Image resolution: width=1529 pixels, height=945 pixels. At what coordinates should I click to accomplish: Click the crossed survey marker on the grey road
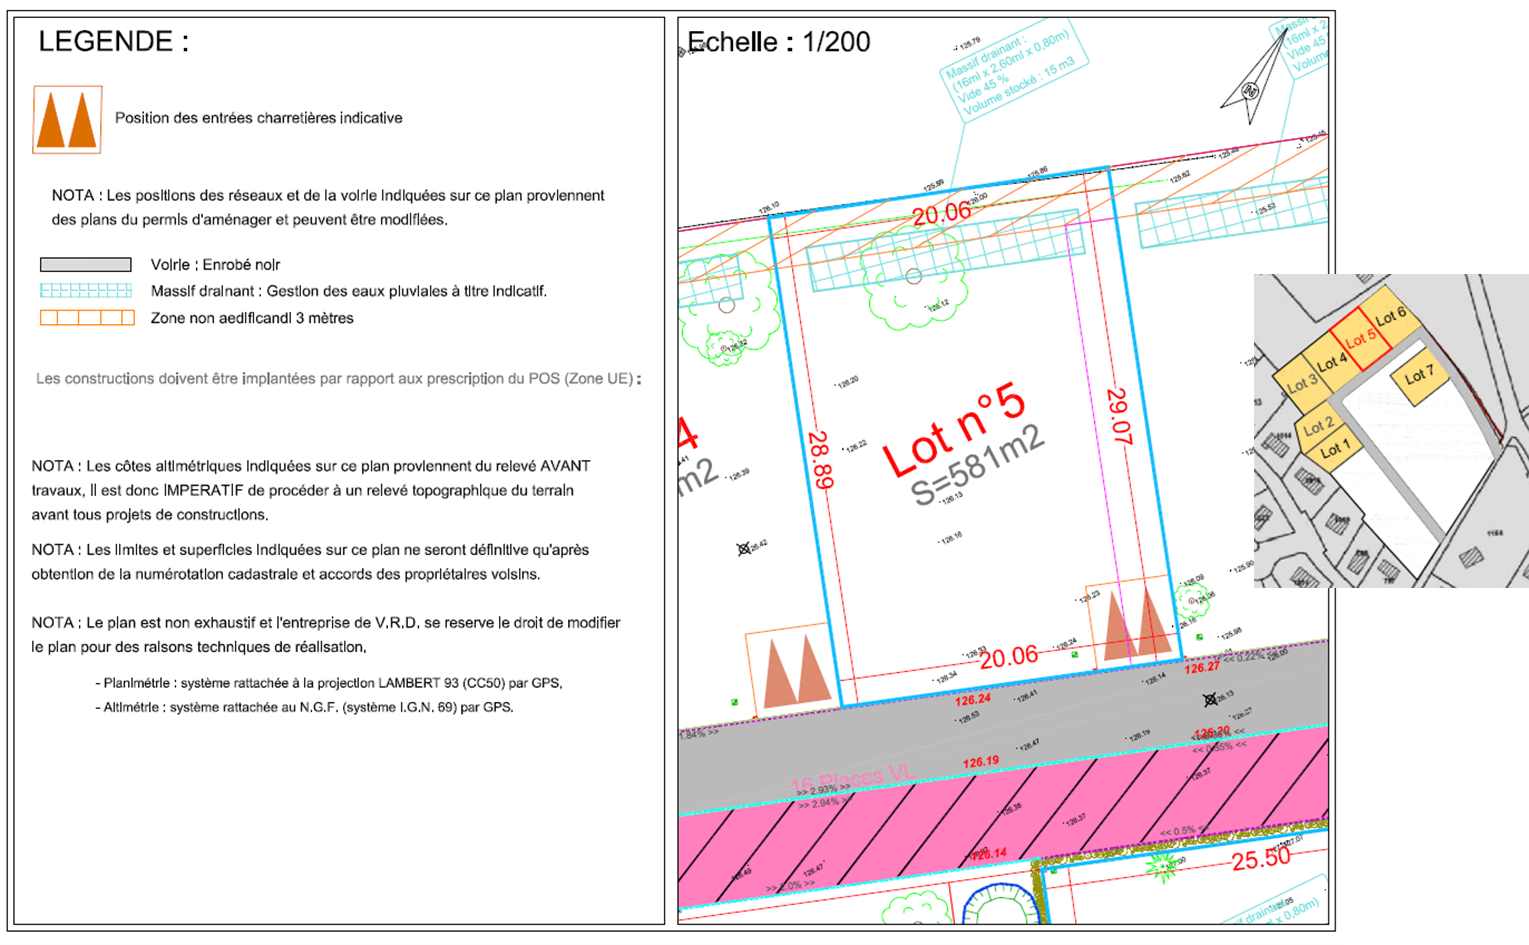tap(1211, 700)
